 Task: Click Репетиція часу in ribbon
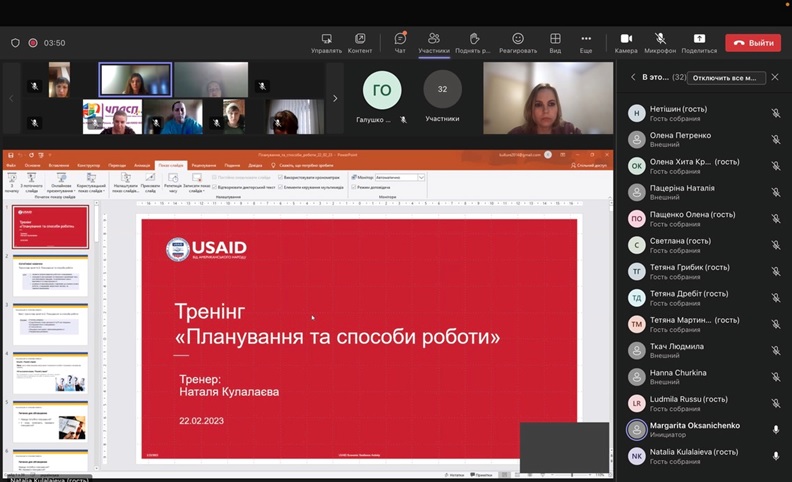point(173,183)
